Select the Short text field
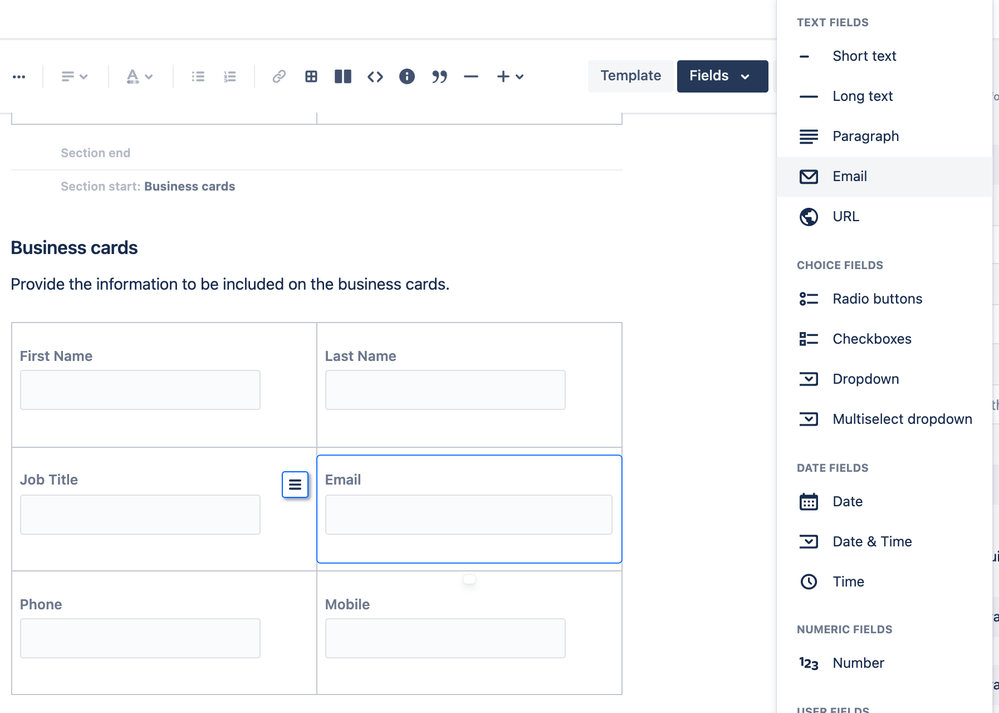 click(884, 56)
